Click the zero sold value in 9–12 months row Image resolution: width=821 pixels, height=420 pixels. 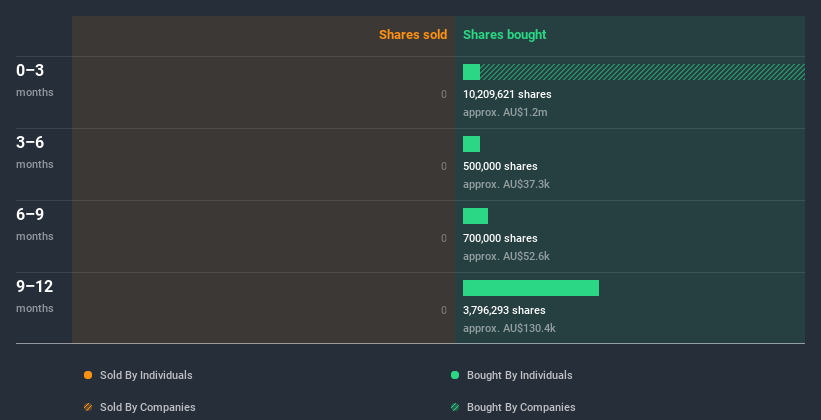point(444,310)
